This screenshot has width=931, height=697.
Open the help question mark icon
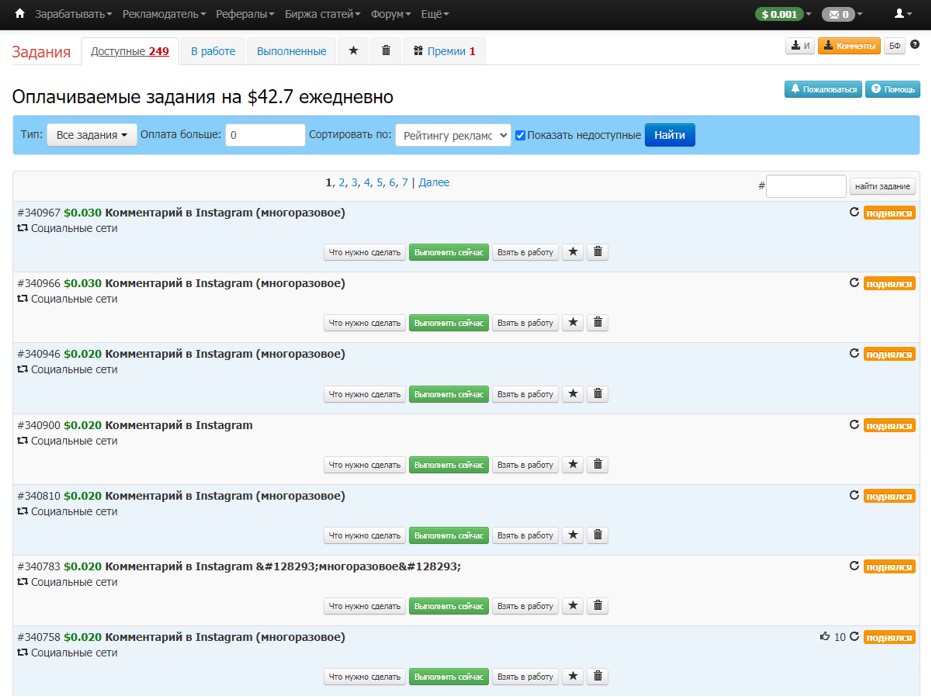pyautogui.click(x=915, y=45)
